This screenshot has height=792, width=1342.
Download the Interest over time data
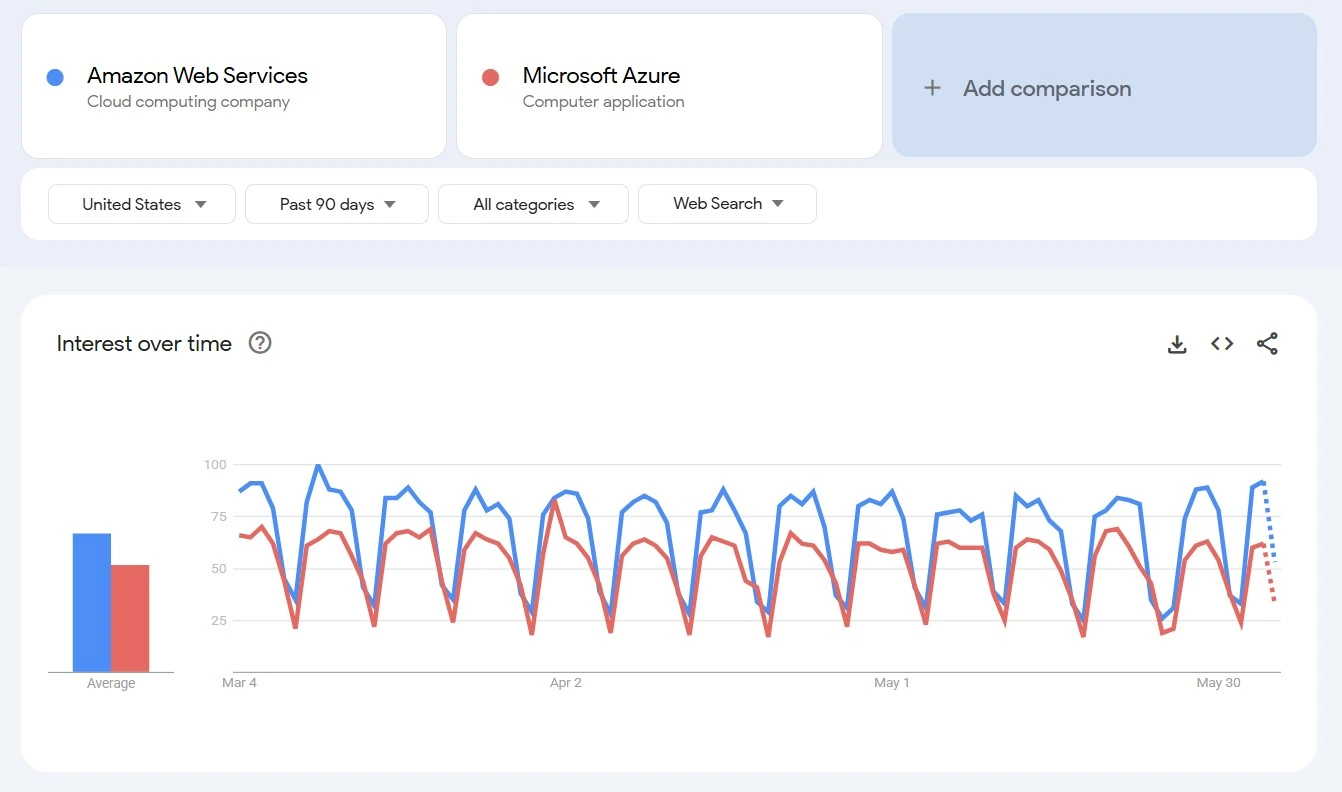(1177, 344)
